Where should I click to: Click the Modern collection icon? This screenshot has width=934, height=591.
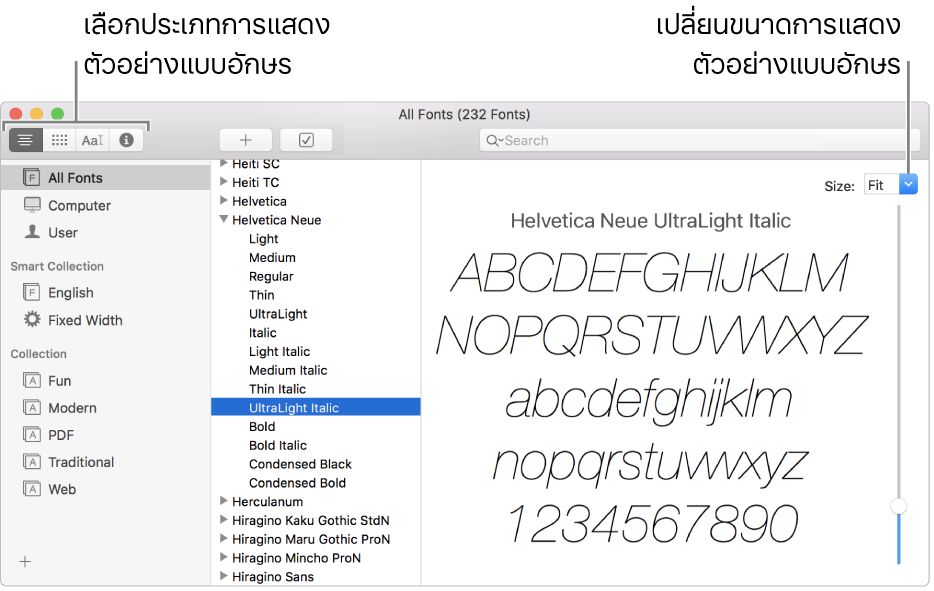[x=32, y=408]
